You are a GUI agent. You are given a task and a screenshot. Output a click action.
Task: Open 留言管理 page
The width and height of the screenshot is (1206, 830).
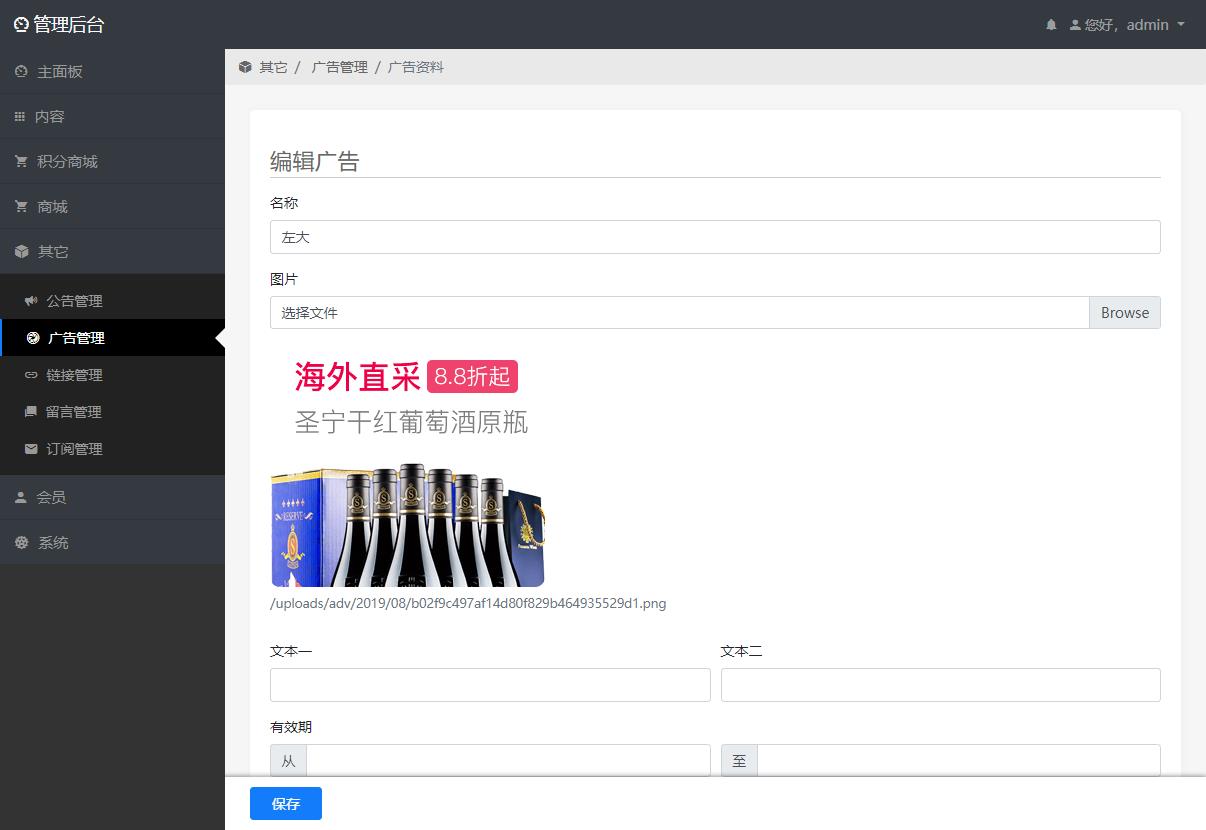point(112,412)
